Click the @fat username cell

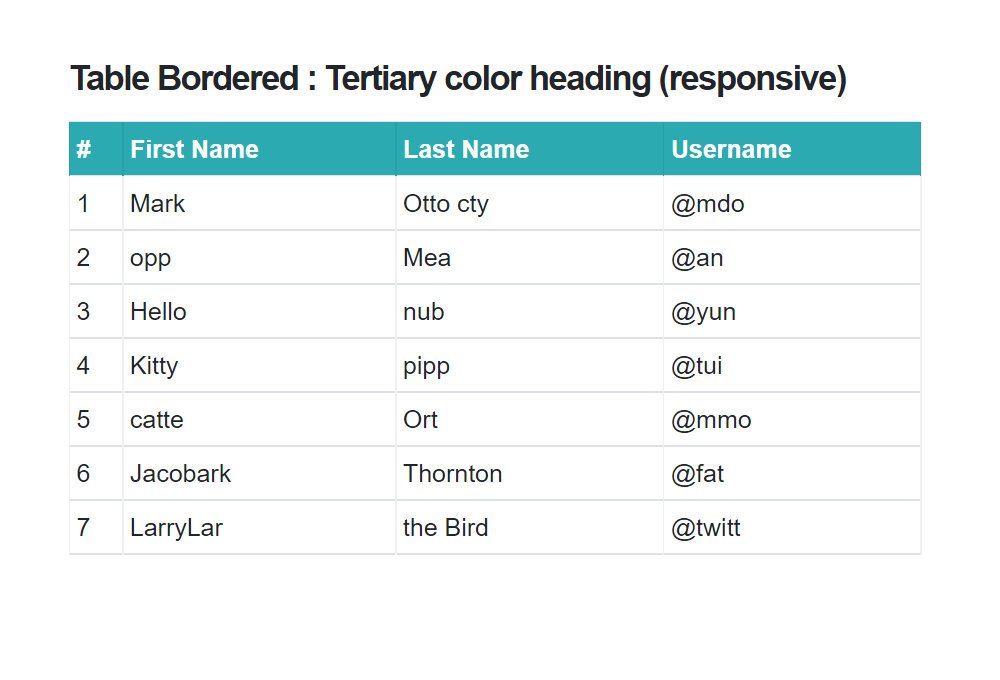point(792,473)
